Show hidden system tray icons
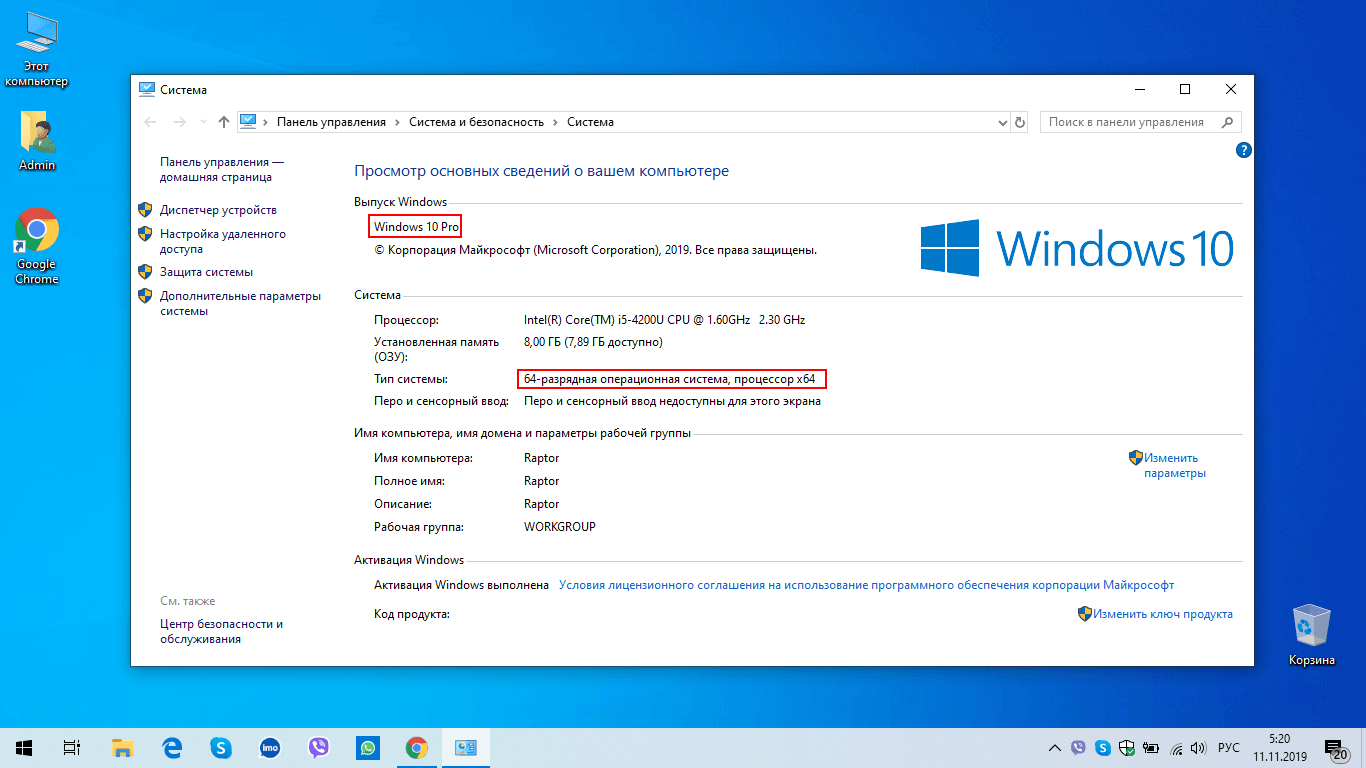The image size is (1366, 768). (x=1054, y=748)
